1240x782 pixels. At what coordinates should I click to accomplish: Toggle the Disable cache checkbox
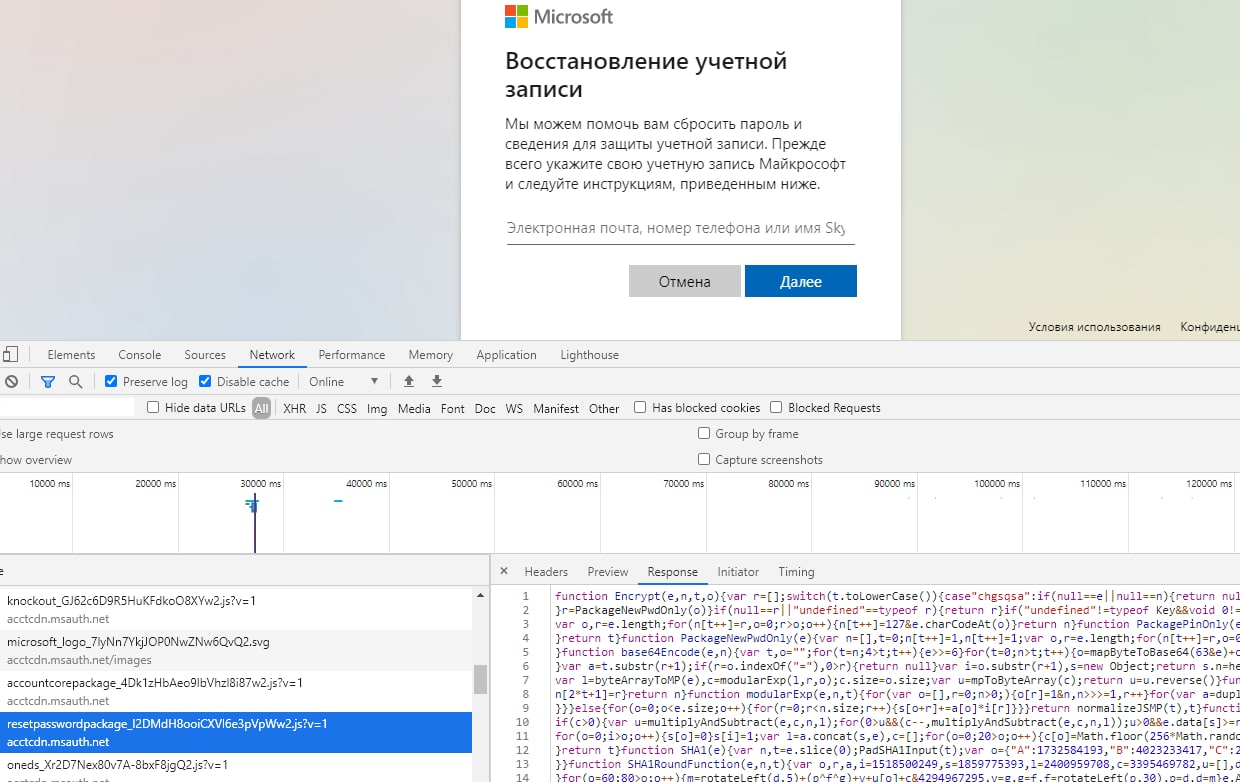tap(205, 381)
